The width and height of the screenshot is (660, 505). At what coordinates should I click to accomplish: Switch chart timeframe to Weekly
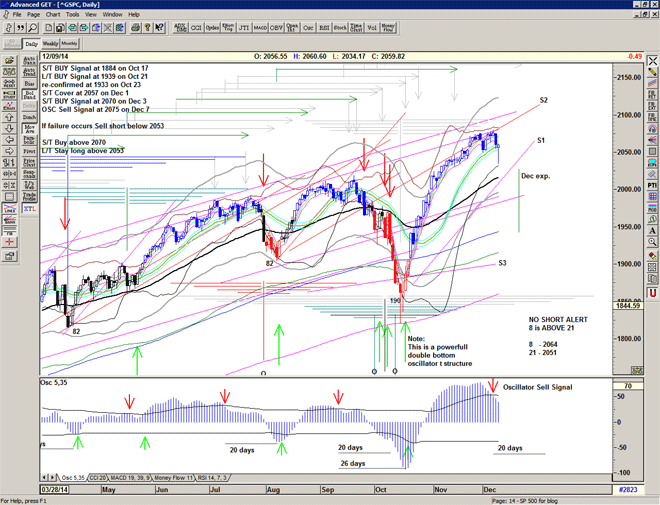click(x=50, y=44)
